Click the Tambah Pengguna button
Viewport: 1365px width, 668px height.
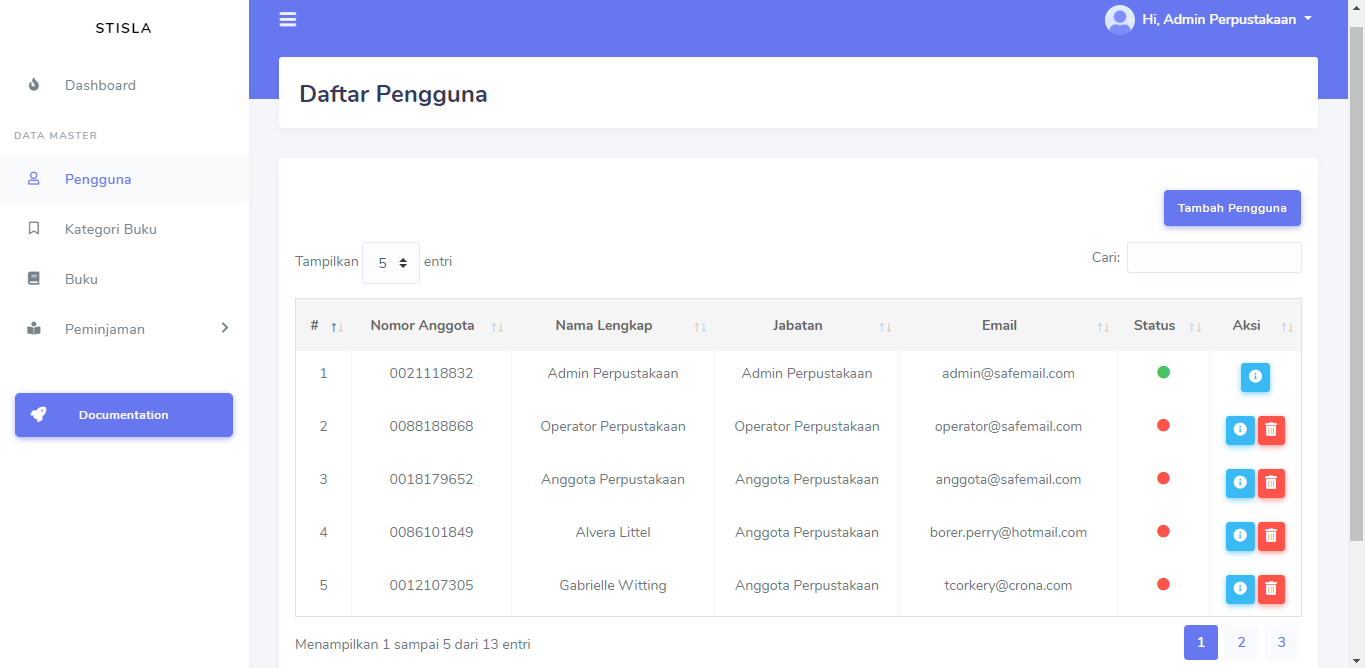[x=1232, y=207]
